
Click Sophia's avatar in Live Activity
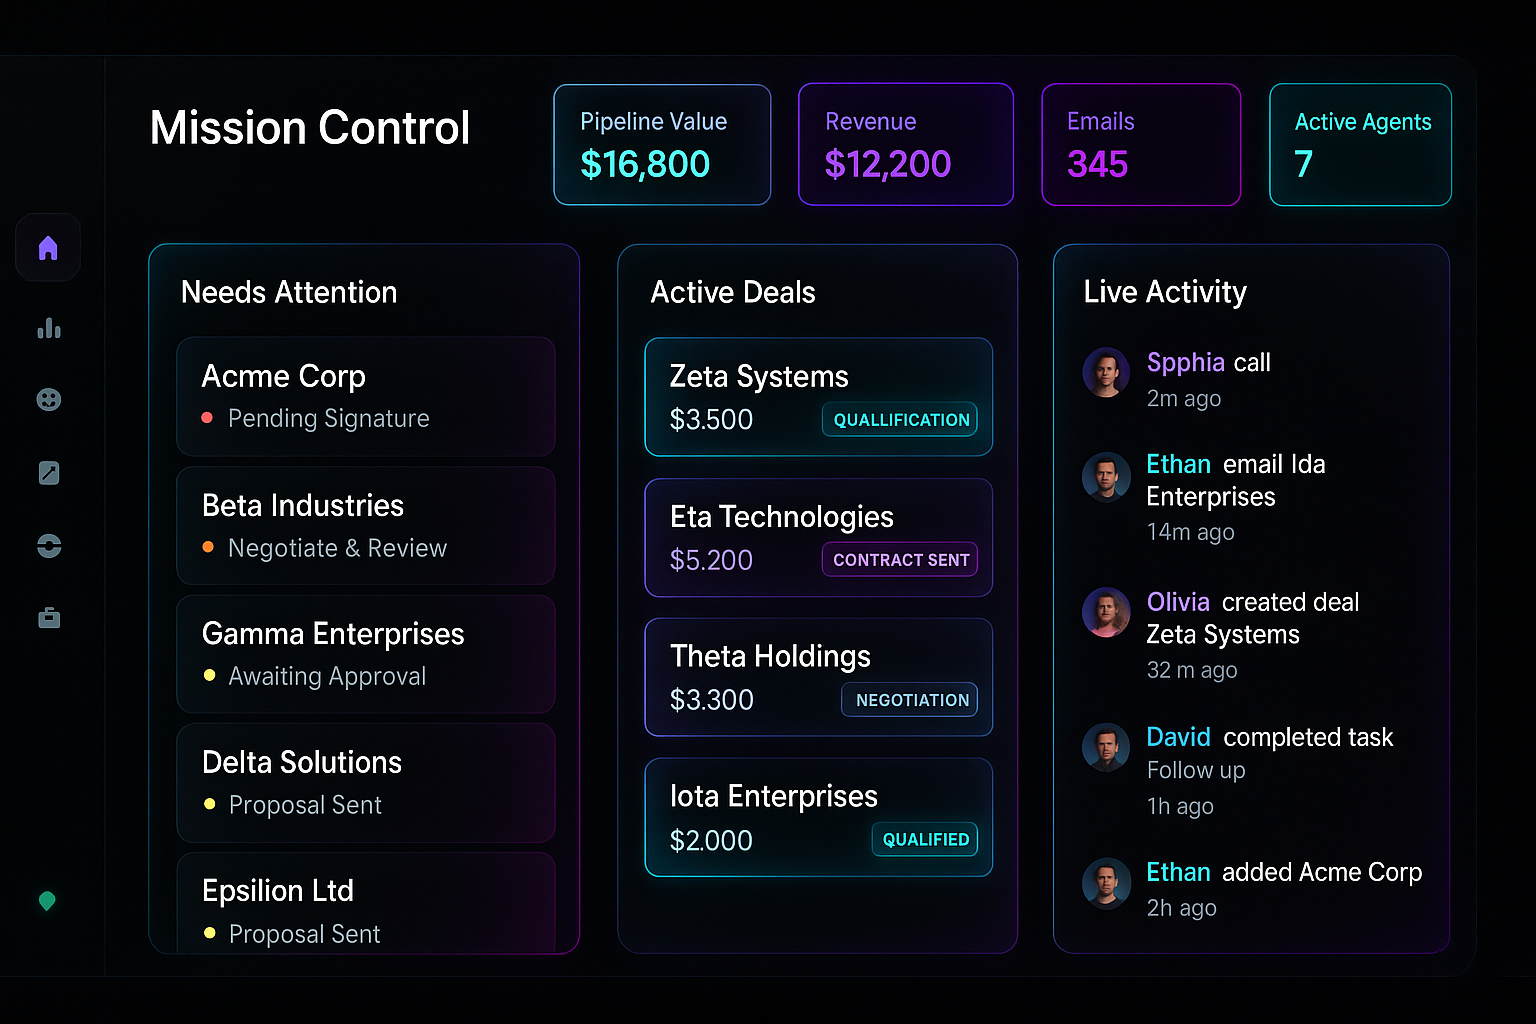[1106, 372]
